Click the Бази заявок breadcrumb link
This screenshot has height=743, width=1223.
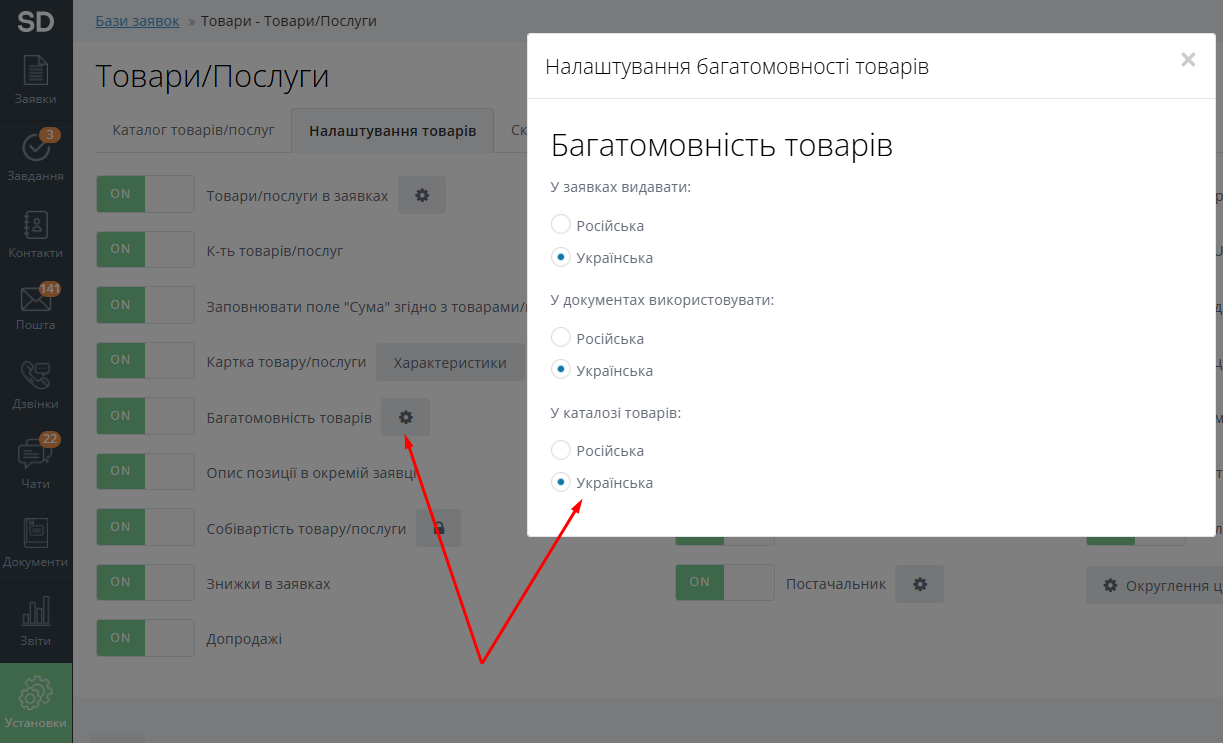[137, 21]
